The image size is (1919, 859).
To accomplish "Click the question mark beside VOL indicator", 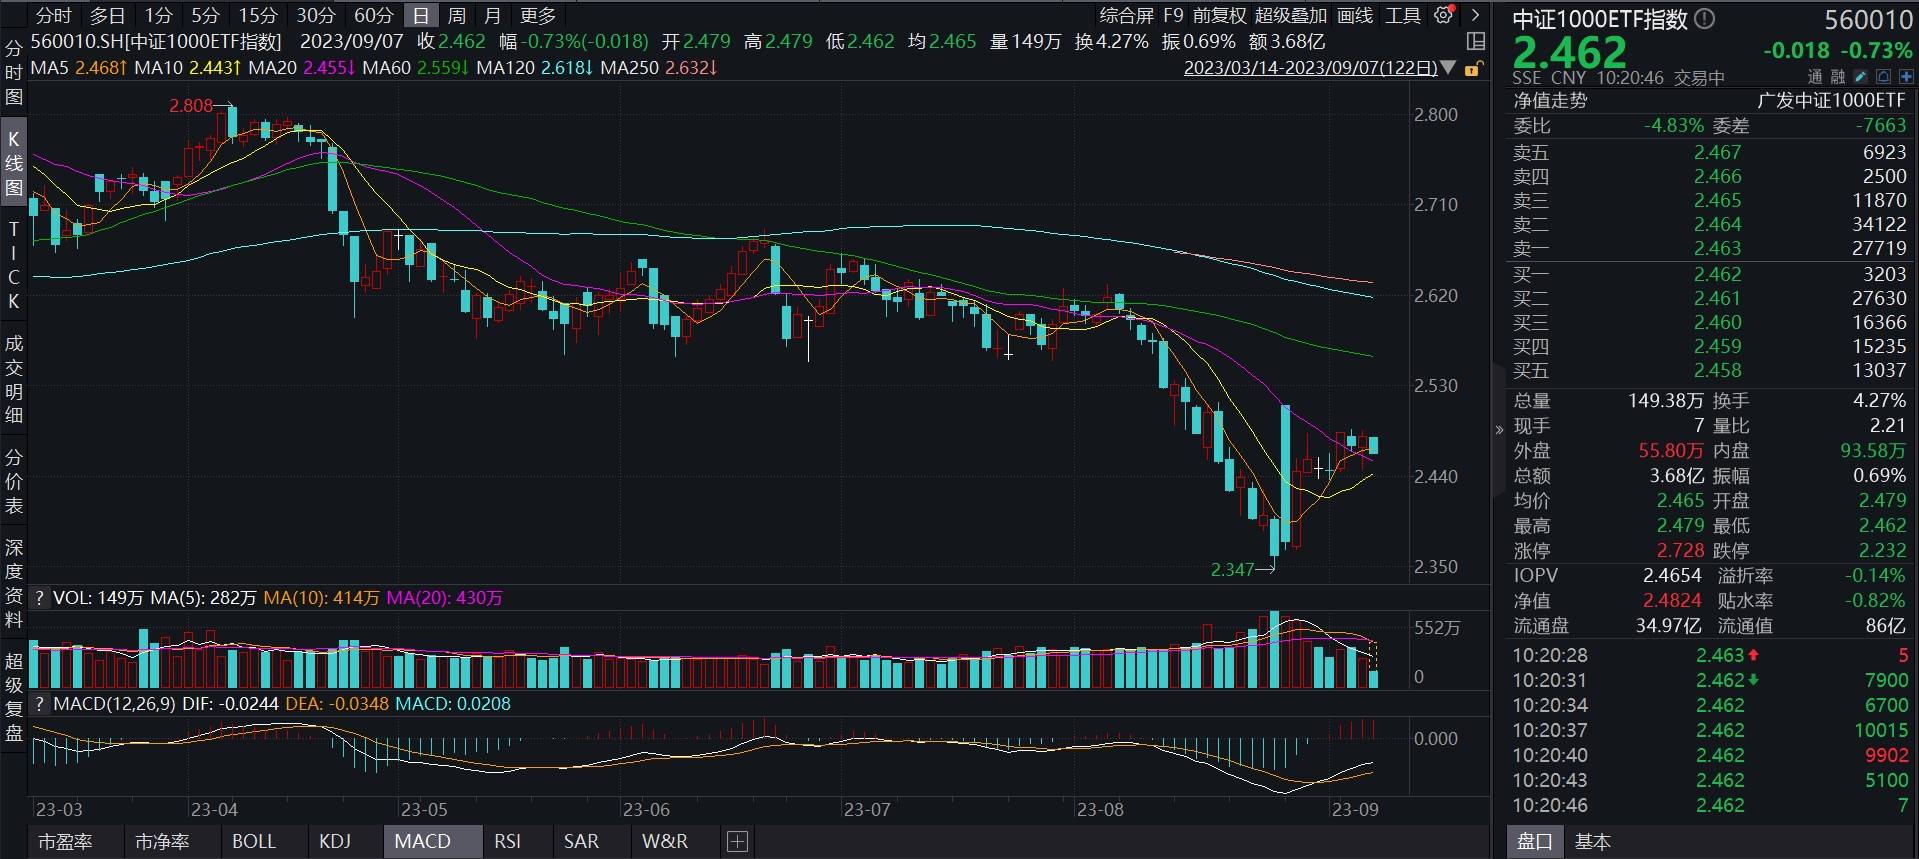I will click(39, 598).
